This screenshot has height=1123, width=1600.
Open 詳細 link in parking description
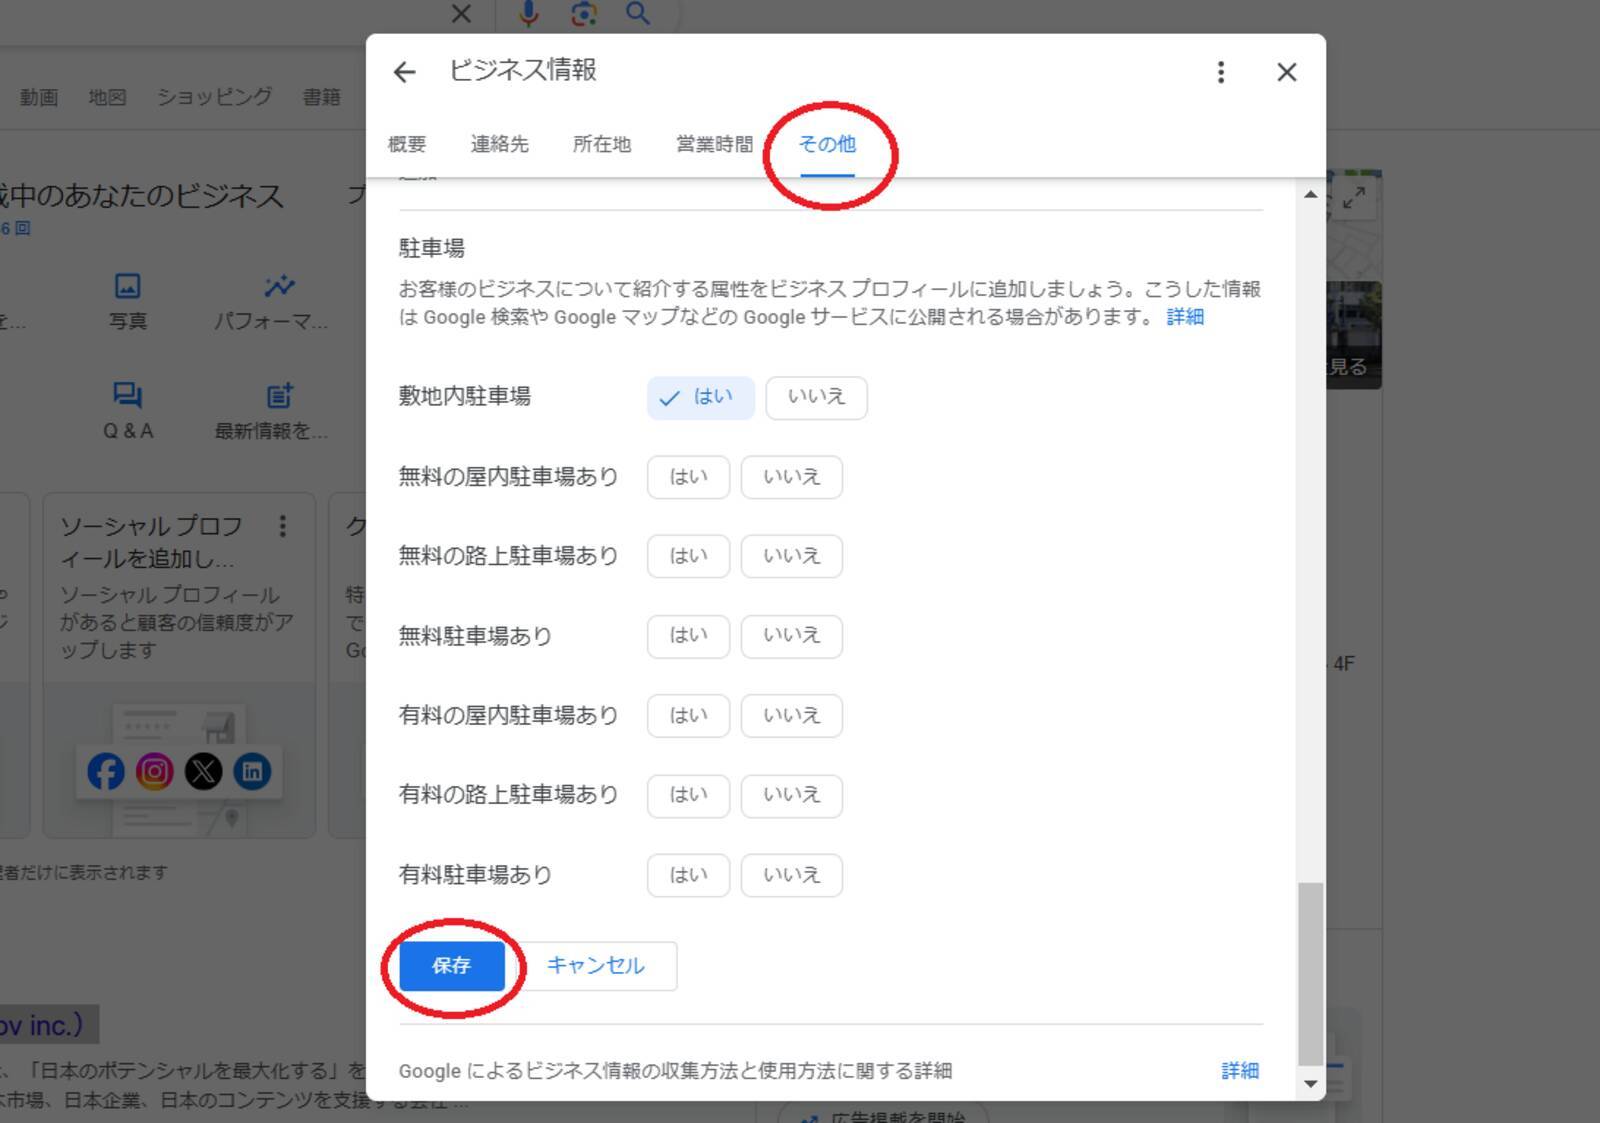[1185, 317]
